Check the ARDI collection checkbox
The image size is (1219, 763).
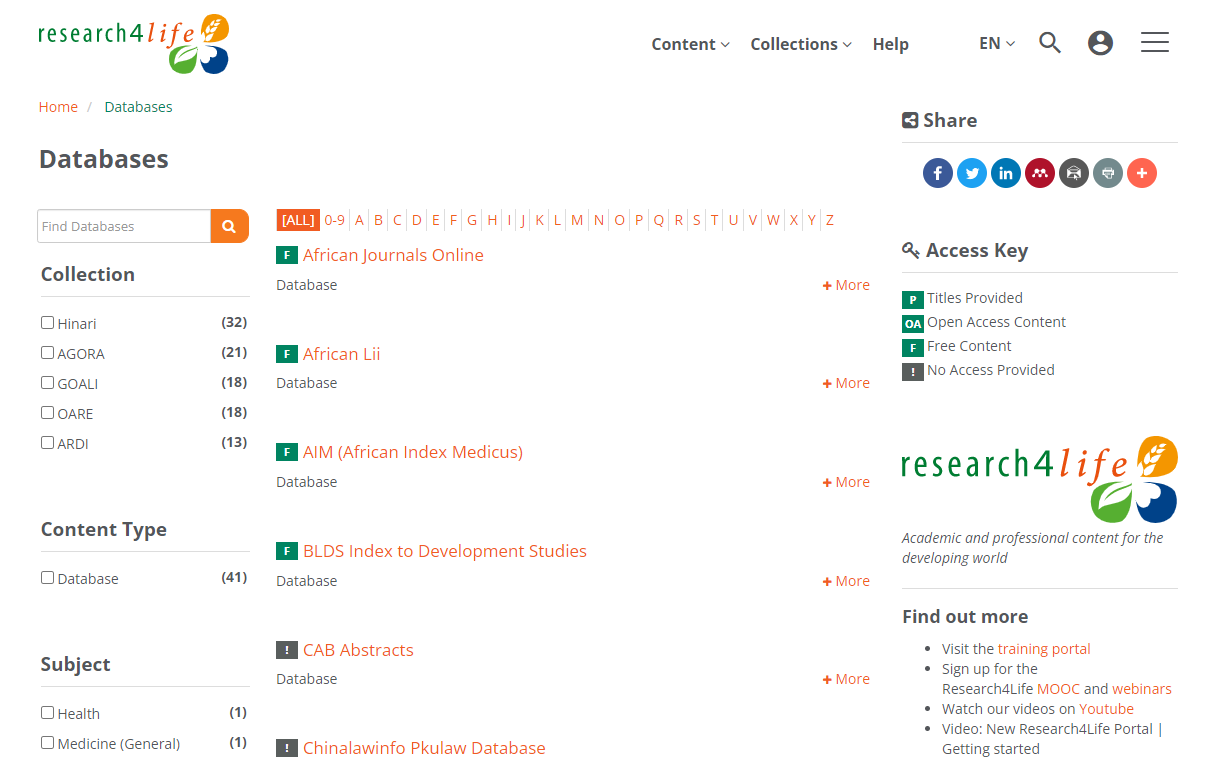(x=47, y=442)
